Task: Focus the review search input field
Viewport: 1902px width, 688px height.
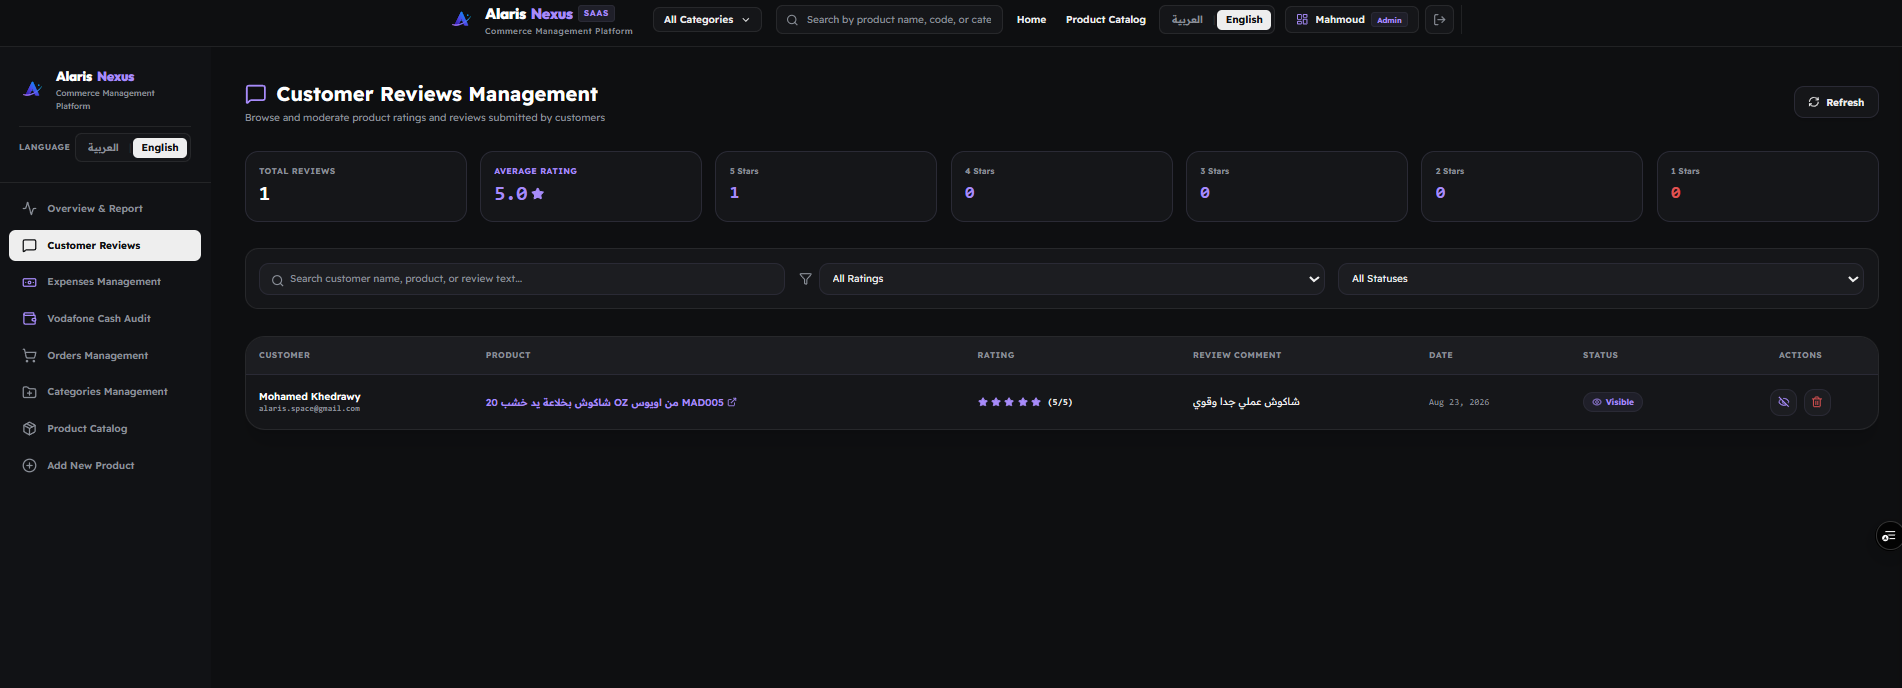Action: 521,279
